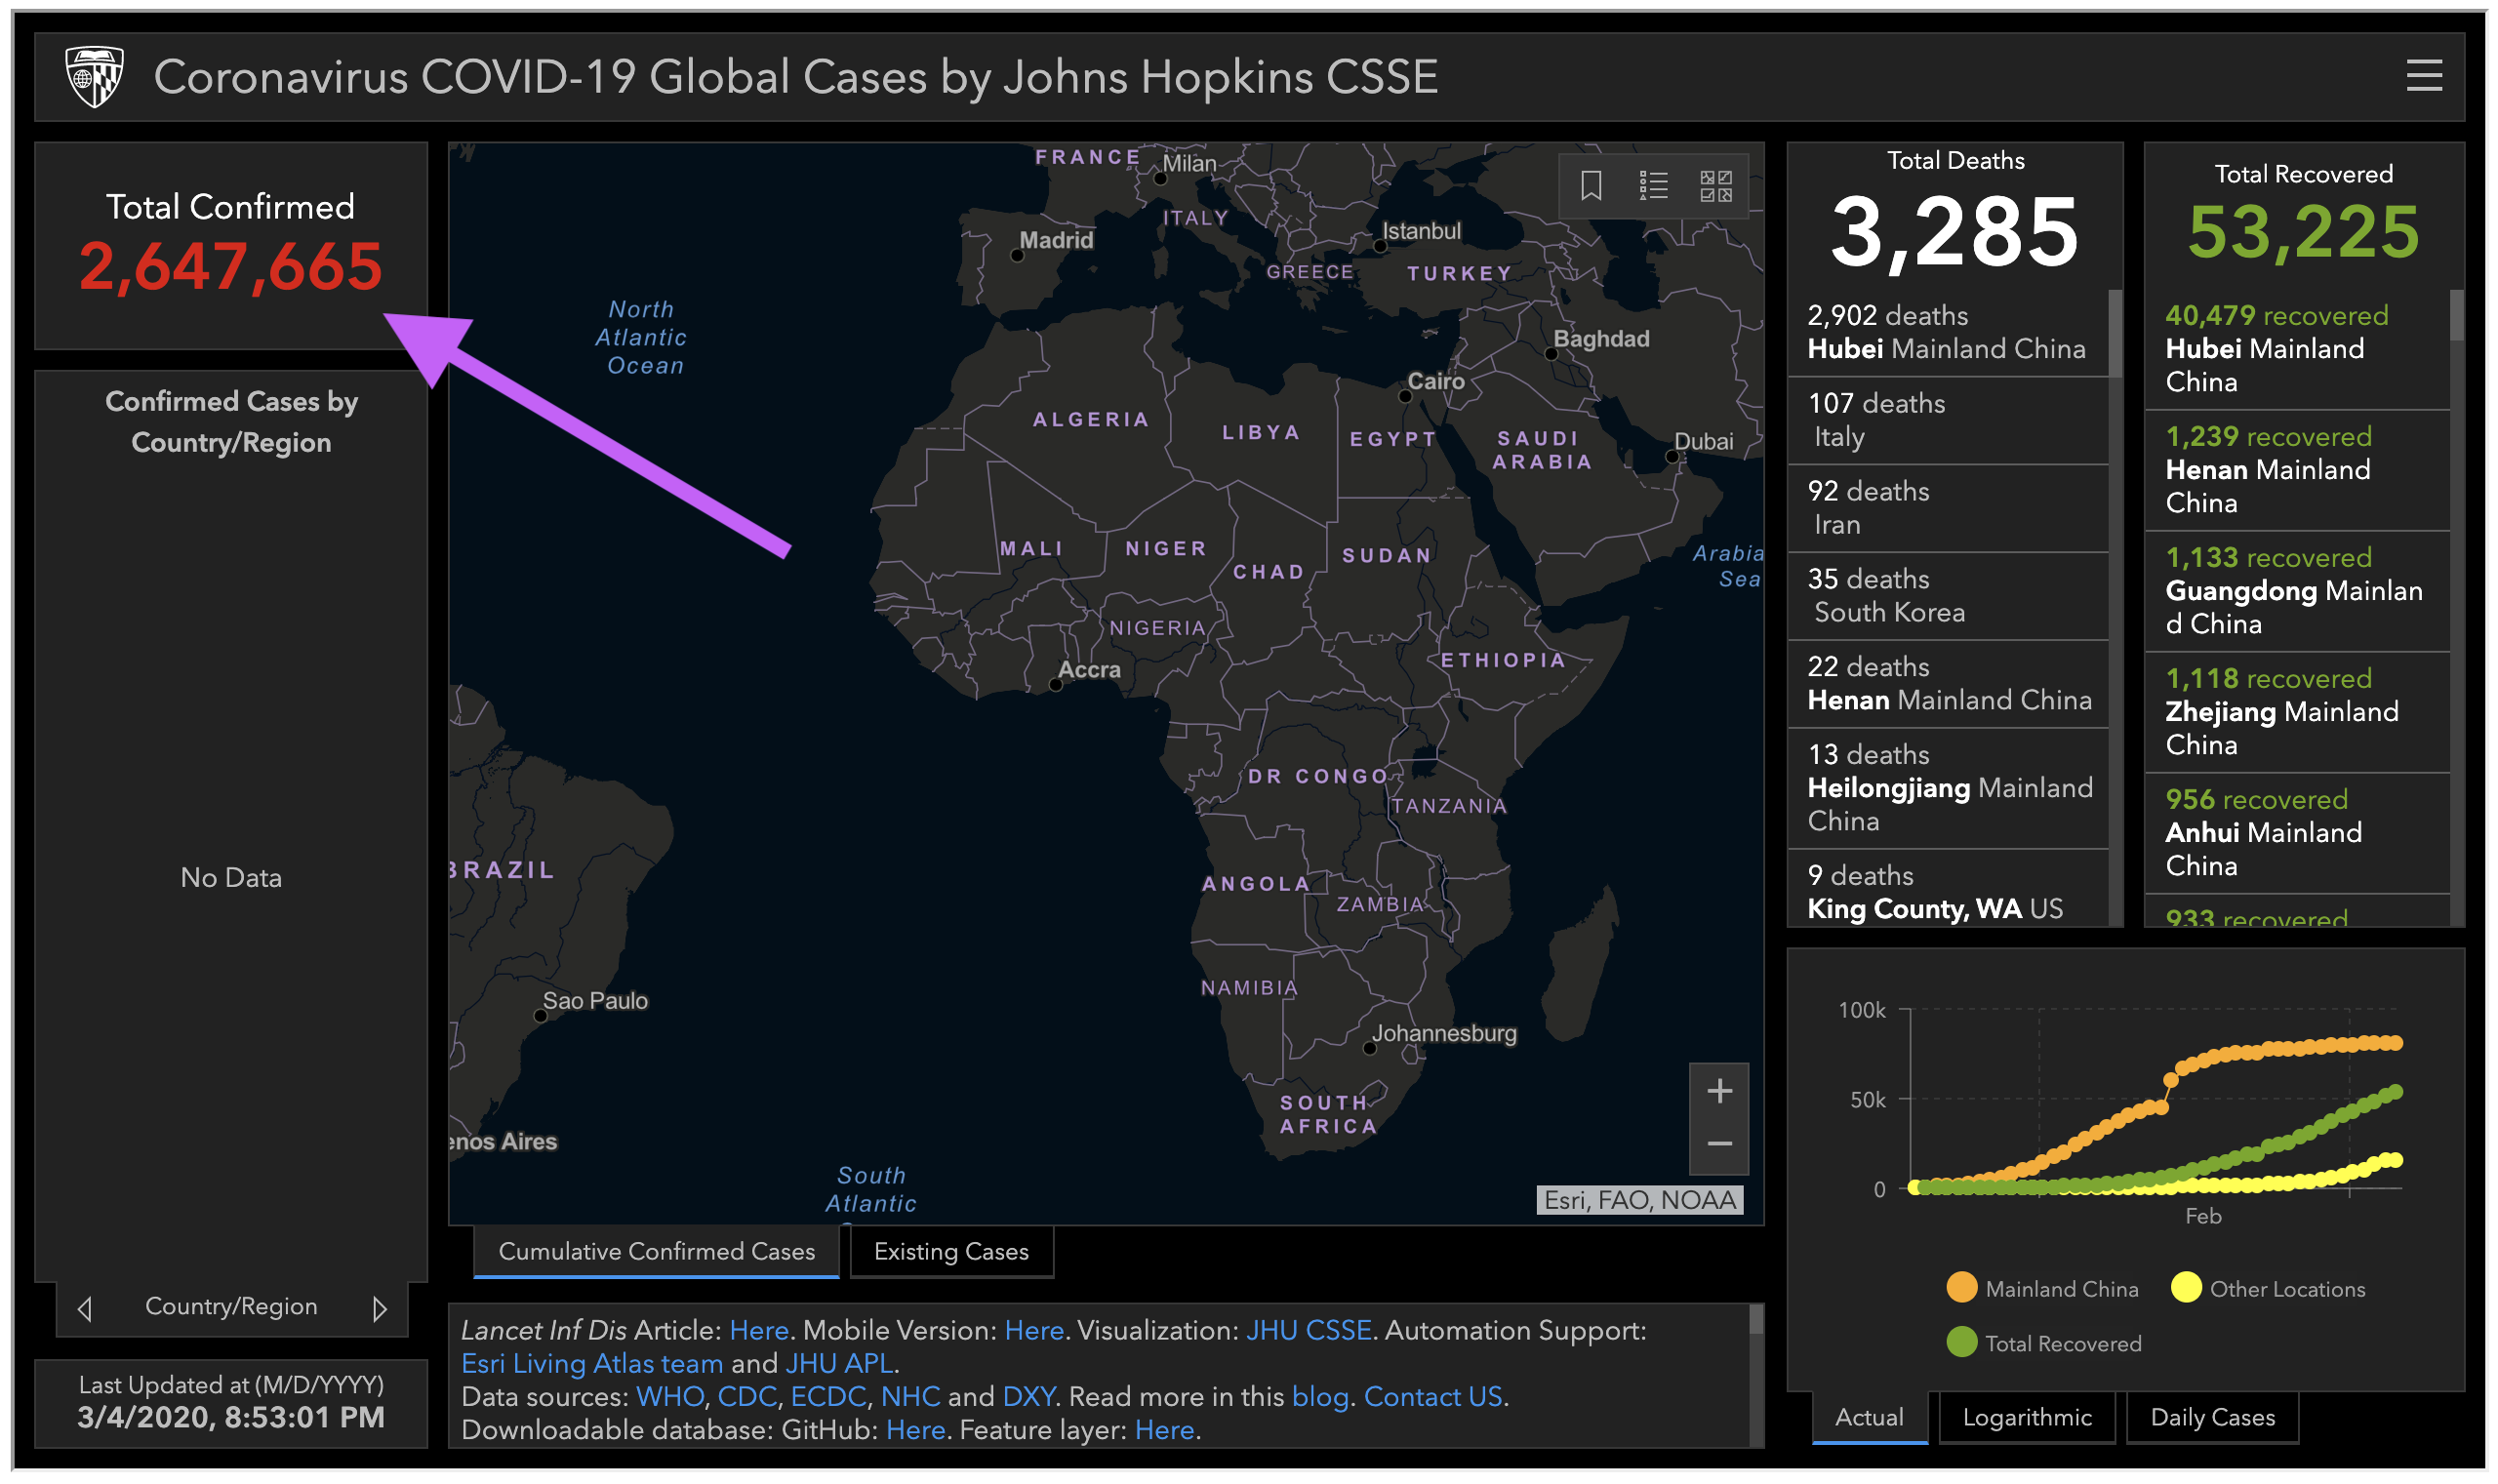Screen dimensions: 2498x1484
Task: Follow the JHU CSSE link
Action: (1308, 1330)
